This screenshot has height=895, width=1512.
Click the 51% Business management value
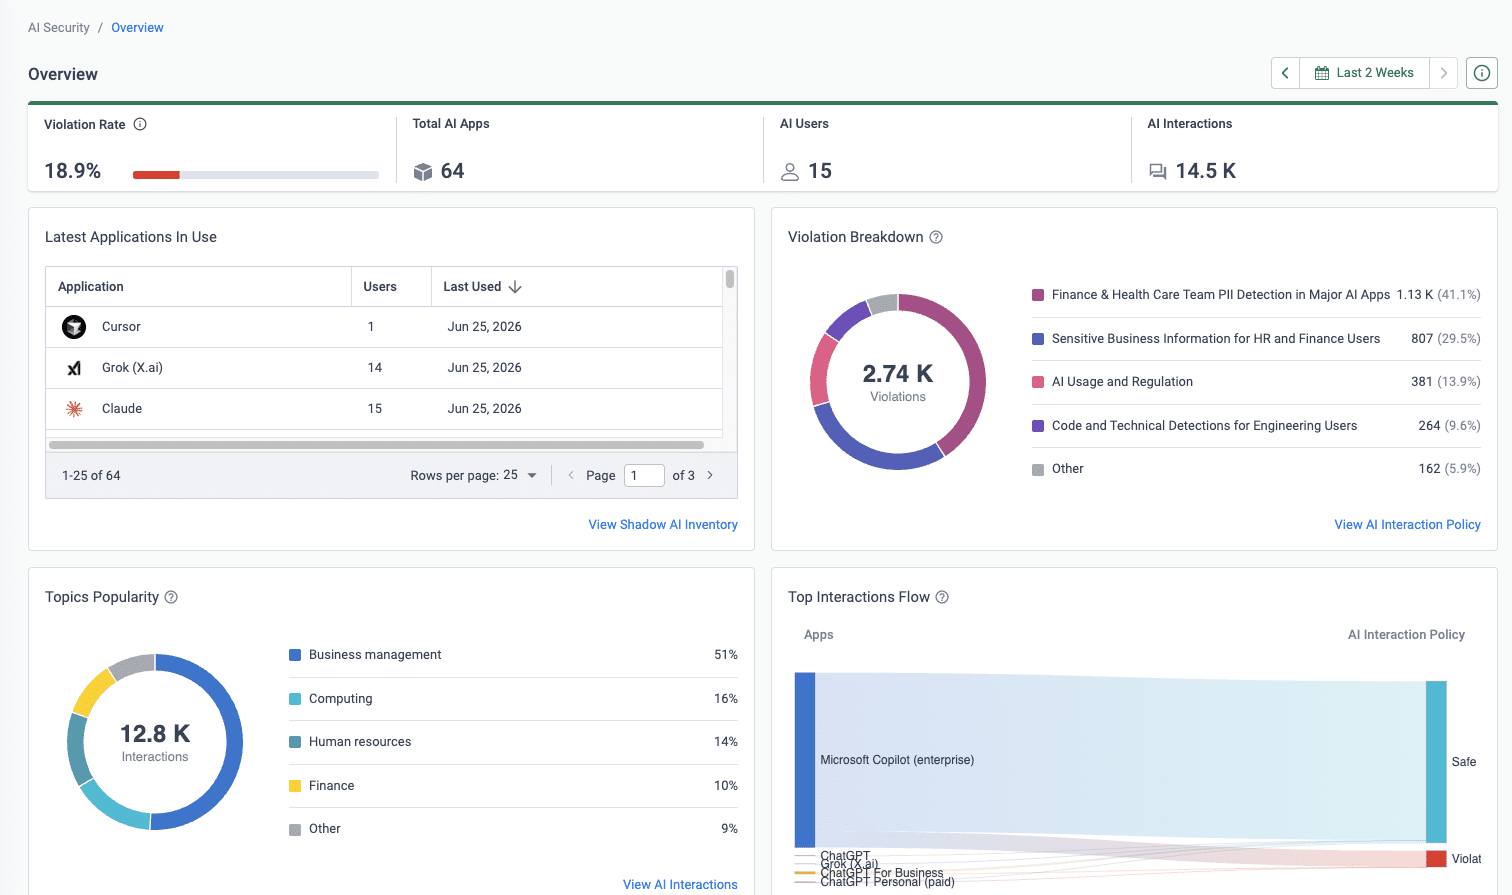726,655
